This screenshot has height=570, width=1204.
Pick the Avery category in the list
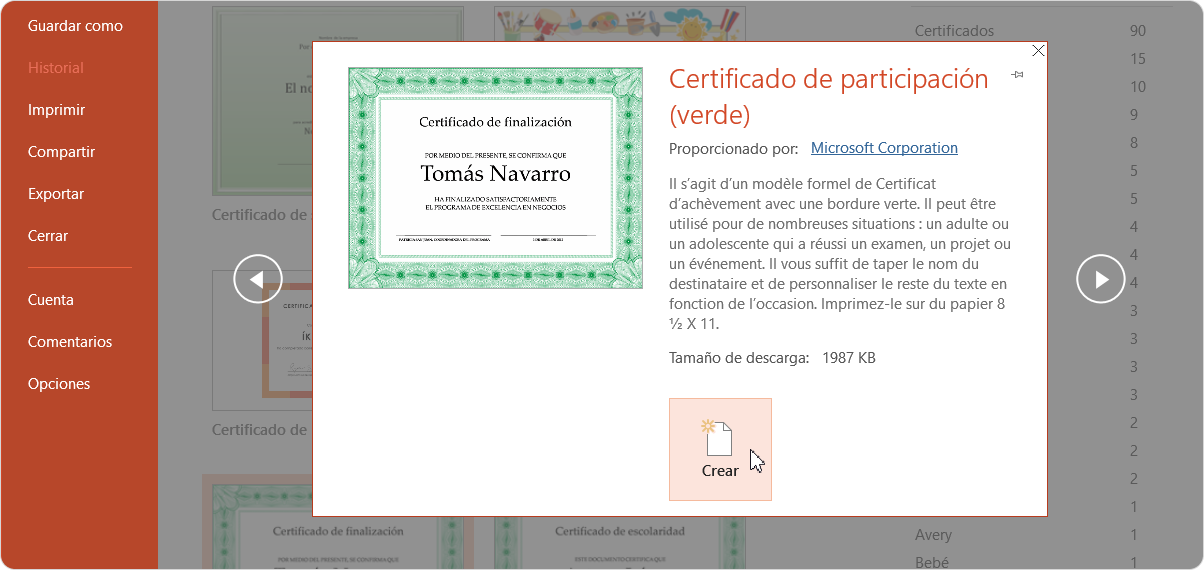933,535
